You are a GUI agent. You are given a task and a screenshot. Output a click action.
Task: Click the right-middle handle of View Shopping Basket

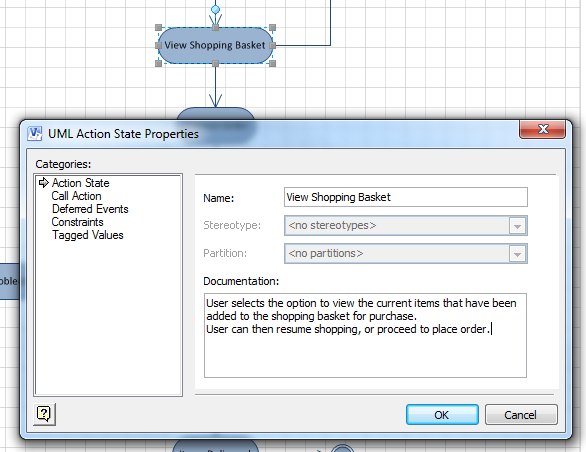272,46
